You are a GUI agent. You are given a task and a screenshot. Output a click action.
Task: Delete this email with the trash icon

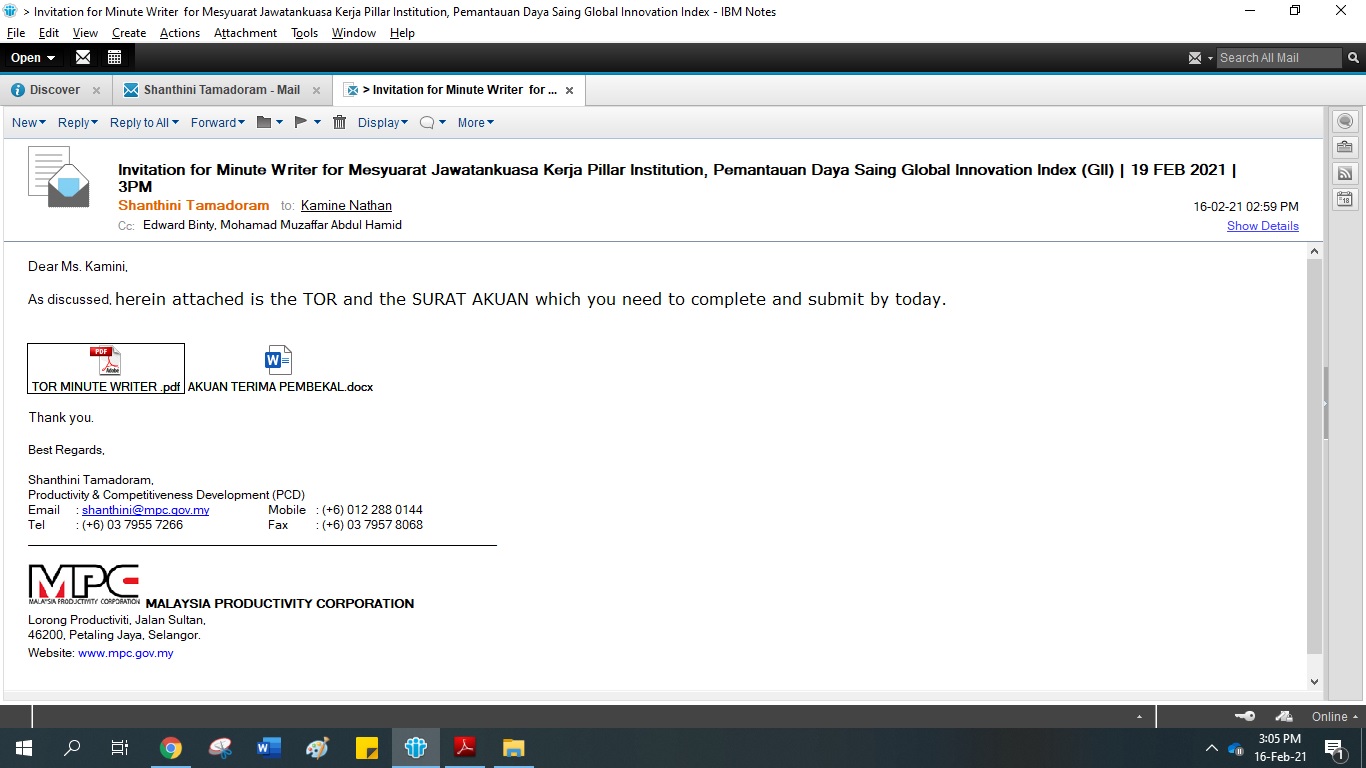pyautogui.click(x=339, y=122)
